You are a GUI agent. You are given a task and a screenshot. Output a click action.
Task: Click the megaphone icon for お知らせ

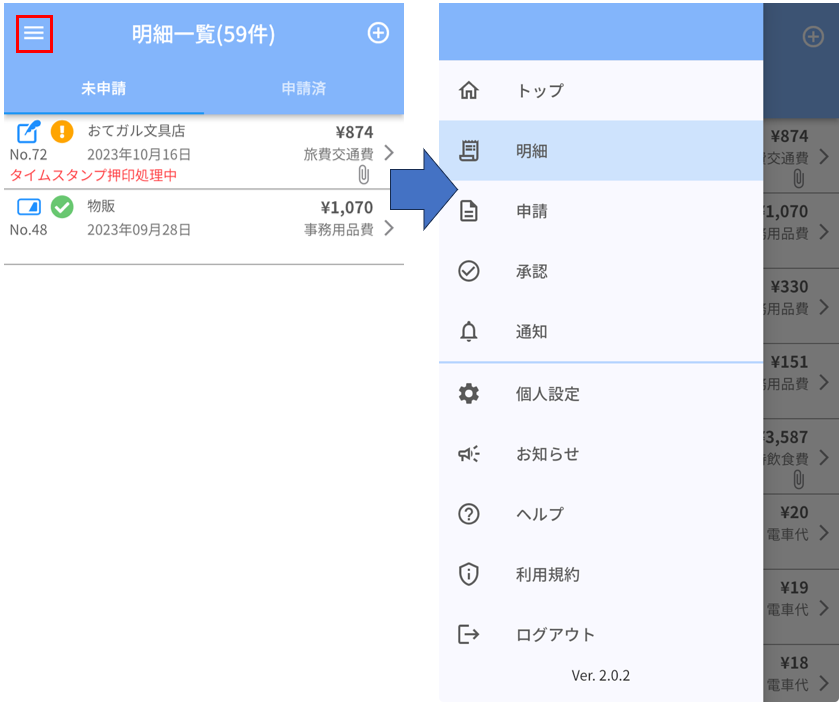(468, 454)
